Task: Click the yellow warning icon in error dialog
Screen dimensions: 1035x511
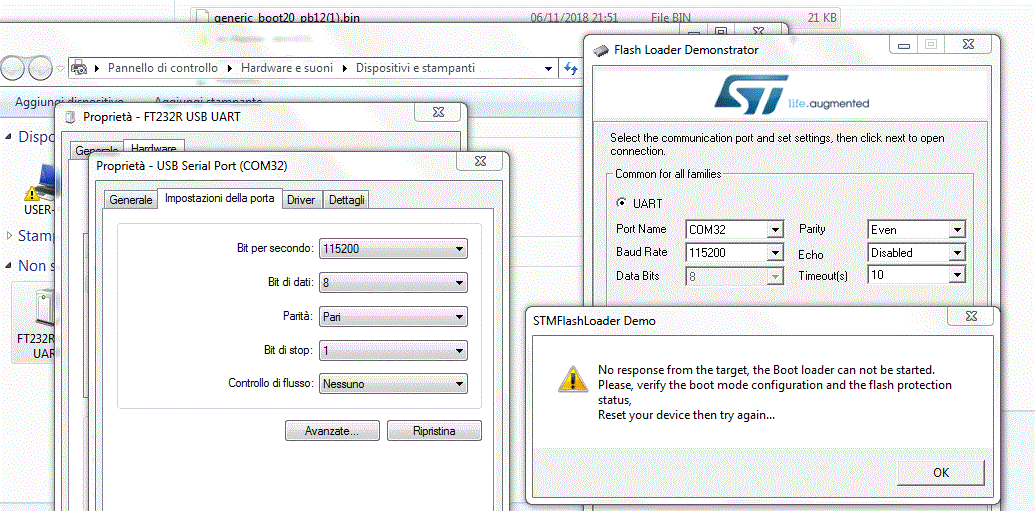Action: [572, 379]
